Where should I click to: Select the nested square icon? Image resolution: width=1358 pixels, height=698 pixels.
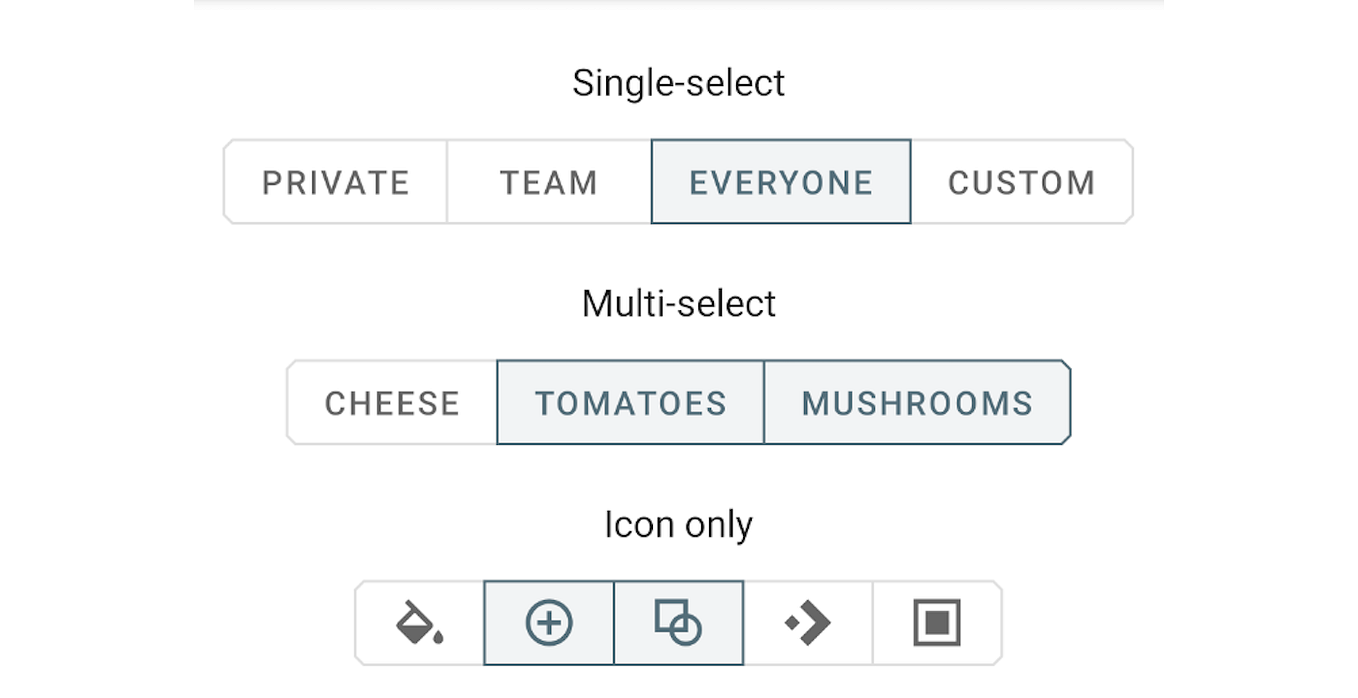point(937,623)
